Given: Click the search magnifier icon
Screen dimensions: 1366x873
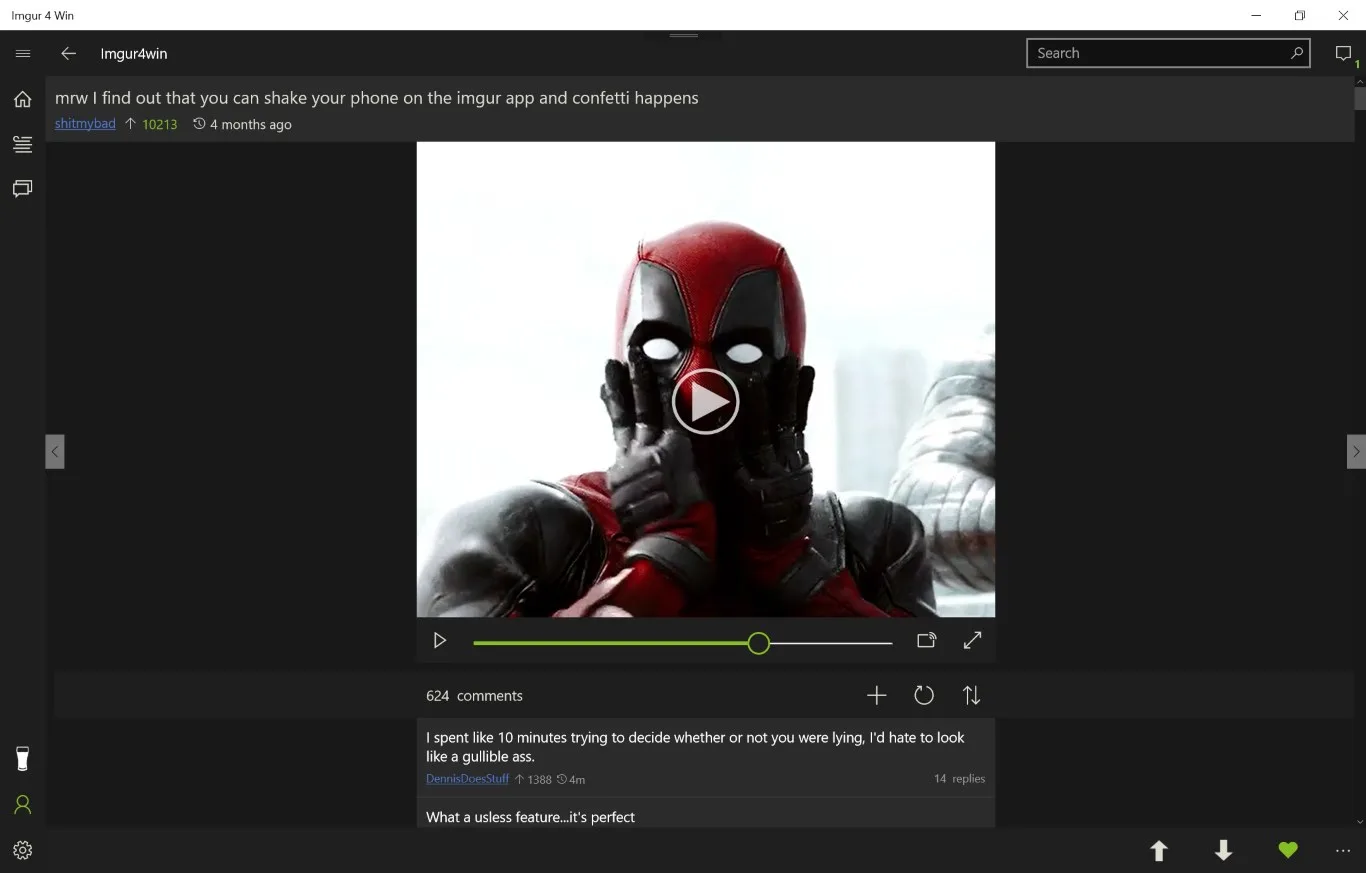Looking at the screenshot, I should 1297,53.
